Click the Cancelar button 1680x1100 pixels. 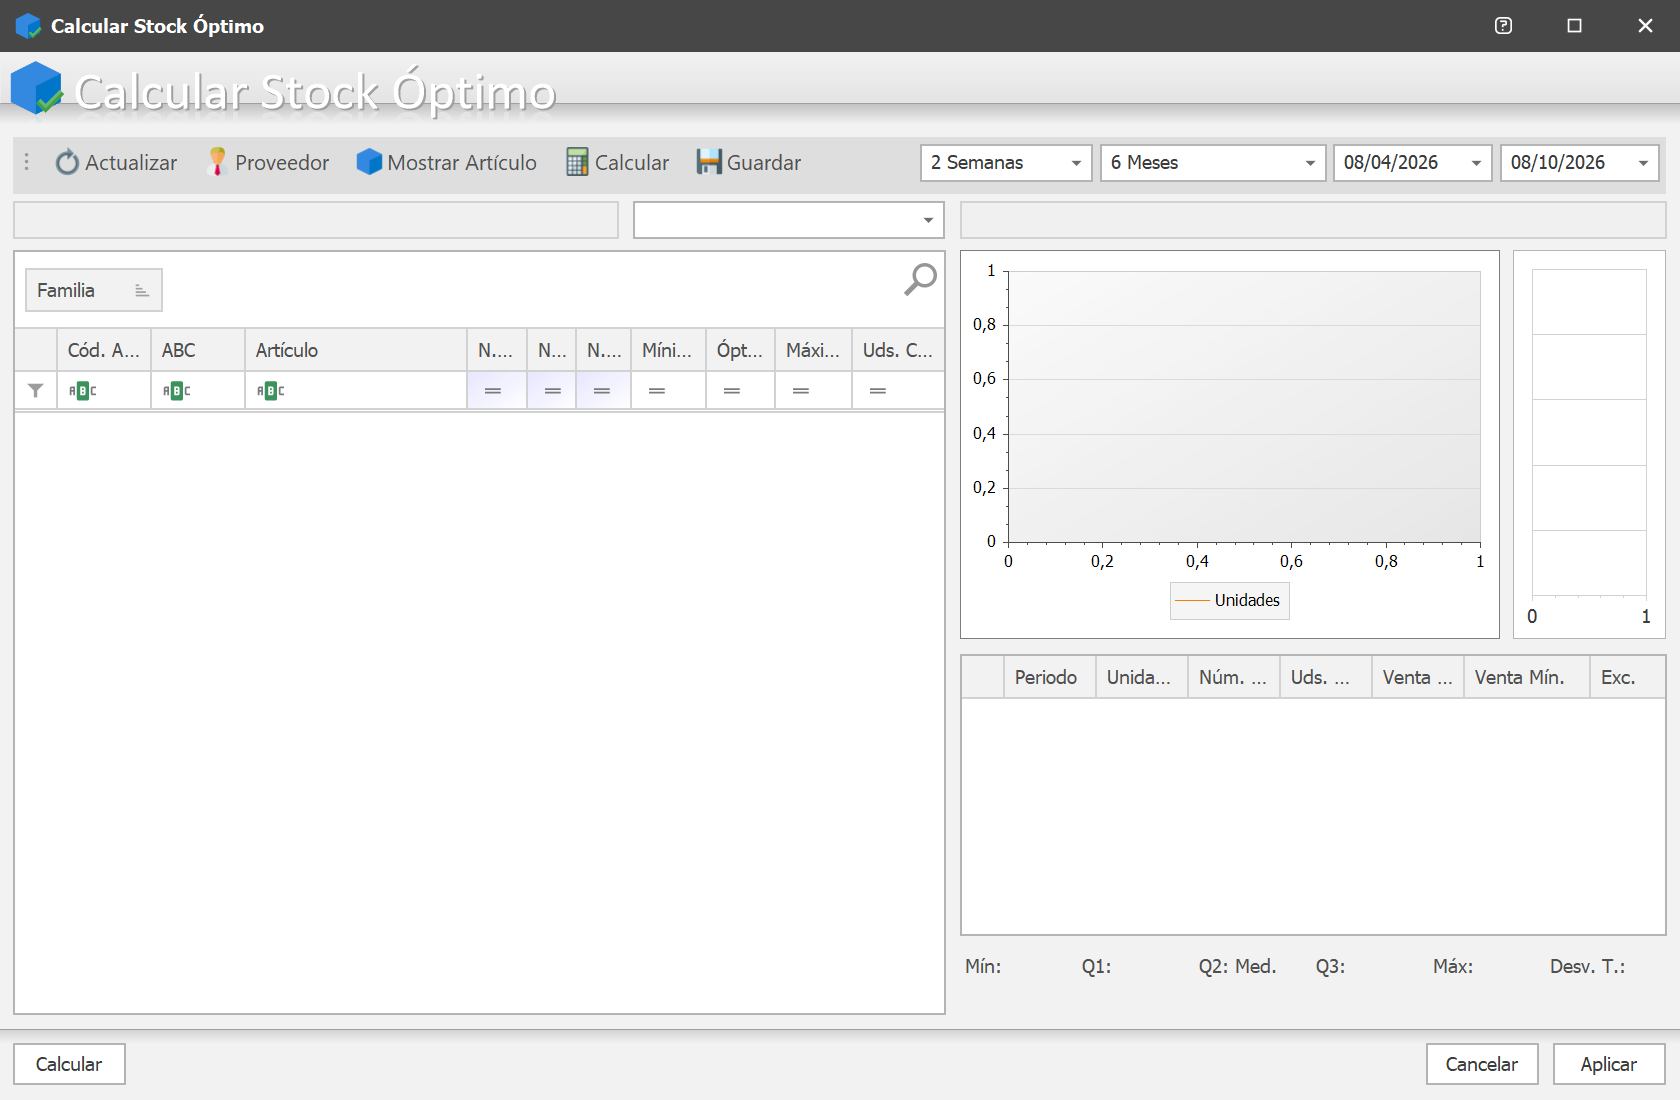(x=1482, y=1064)
